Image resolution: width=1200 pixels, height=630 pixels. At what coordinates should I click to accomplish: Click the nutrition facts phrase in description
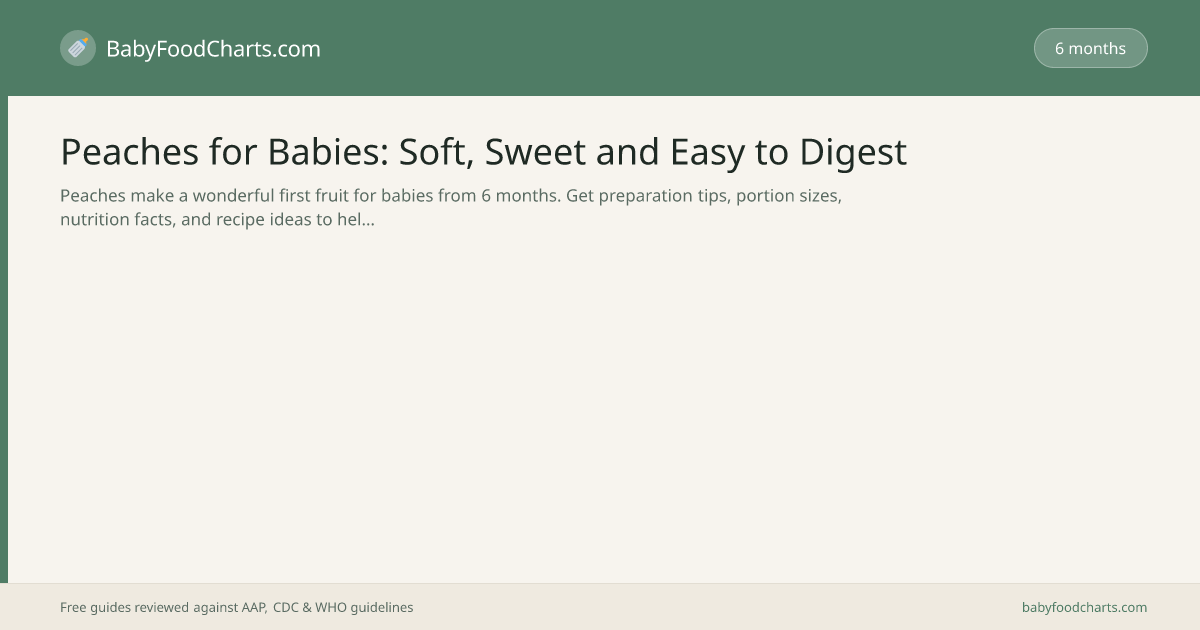[115, 219]
